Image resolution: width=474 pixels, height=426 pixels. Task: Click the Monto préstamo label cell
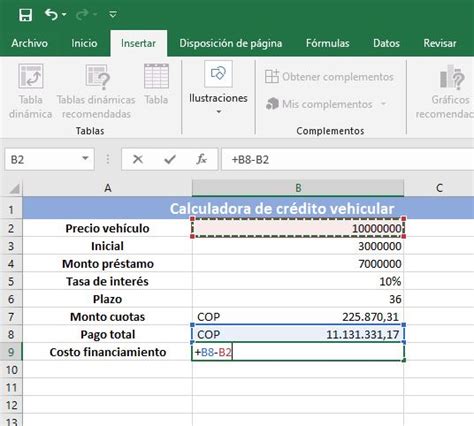tap(107, 264)
